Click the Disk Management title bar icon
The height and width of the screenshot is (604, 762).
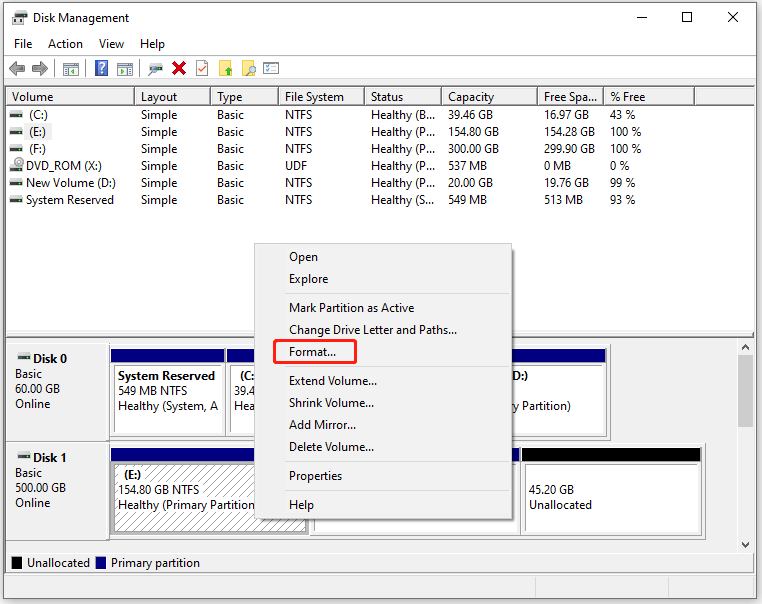[20, 18]
